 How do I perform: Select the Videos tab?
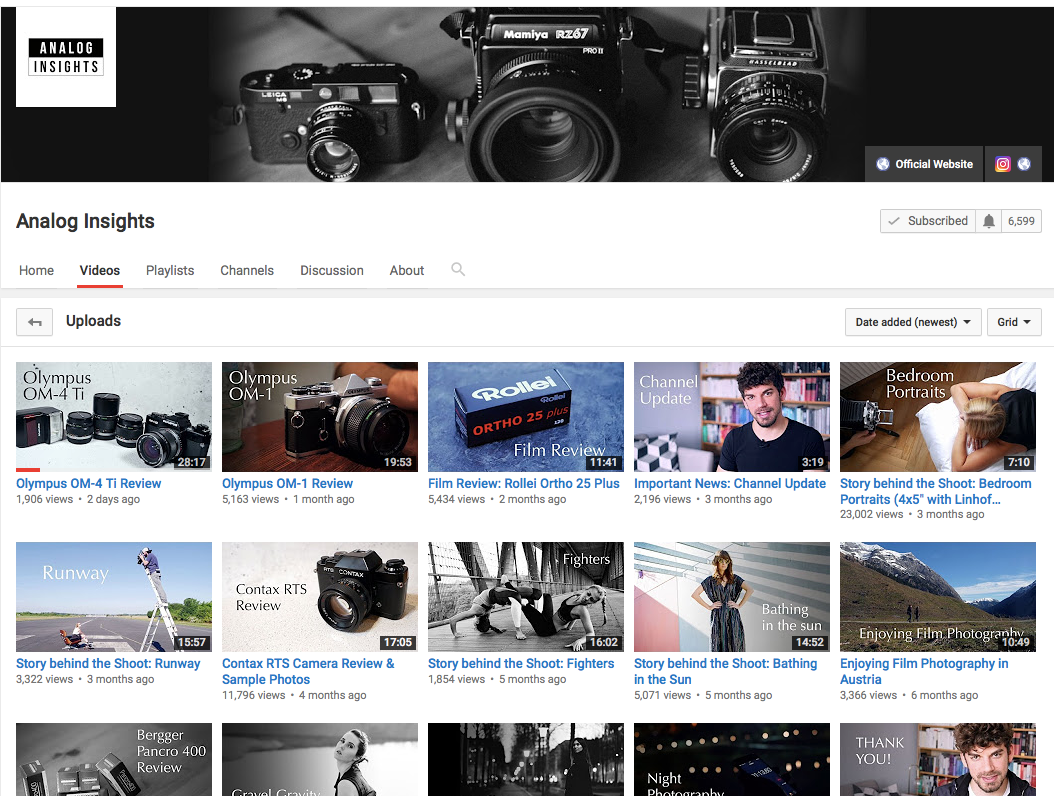pyautogui.click(x=99, y=270)
